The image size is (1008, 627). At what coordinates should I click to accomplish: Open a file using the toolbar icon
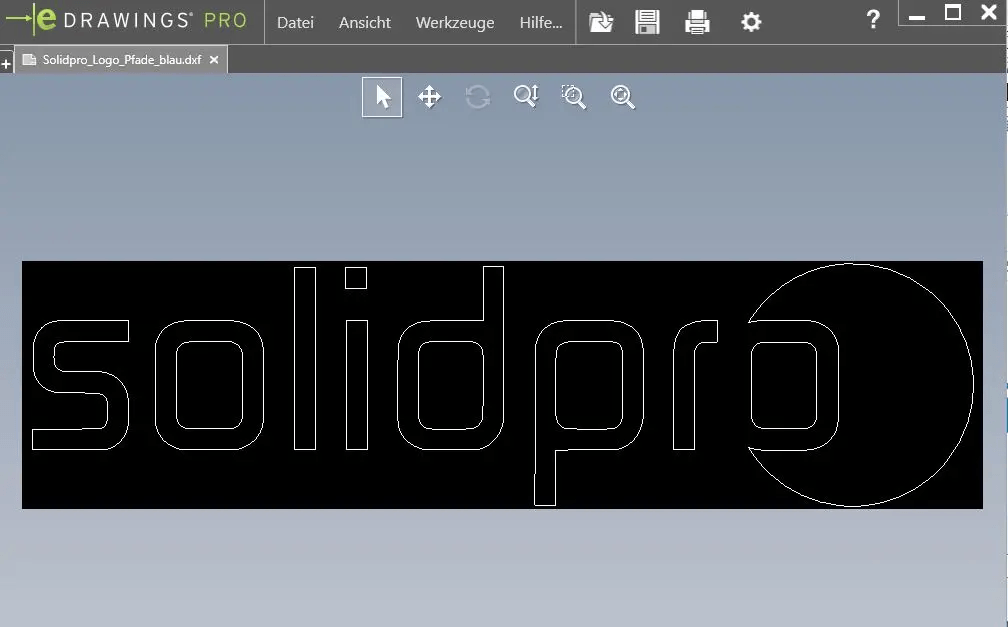pos(601,21)
